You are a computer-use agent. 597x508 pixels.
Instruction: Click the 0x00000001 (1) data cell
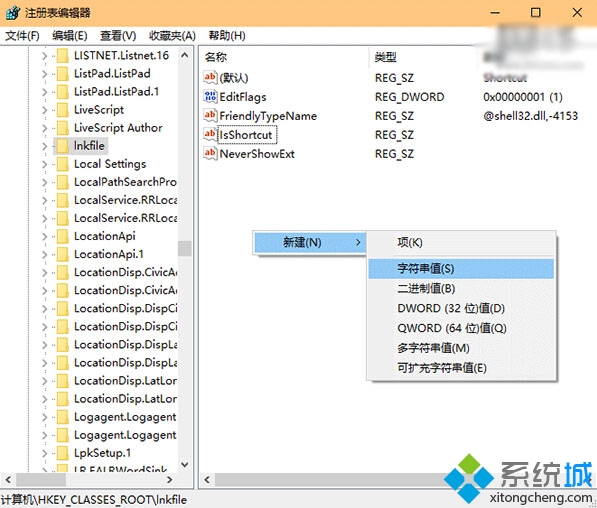pos(523,97)
